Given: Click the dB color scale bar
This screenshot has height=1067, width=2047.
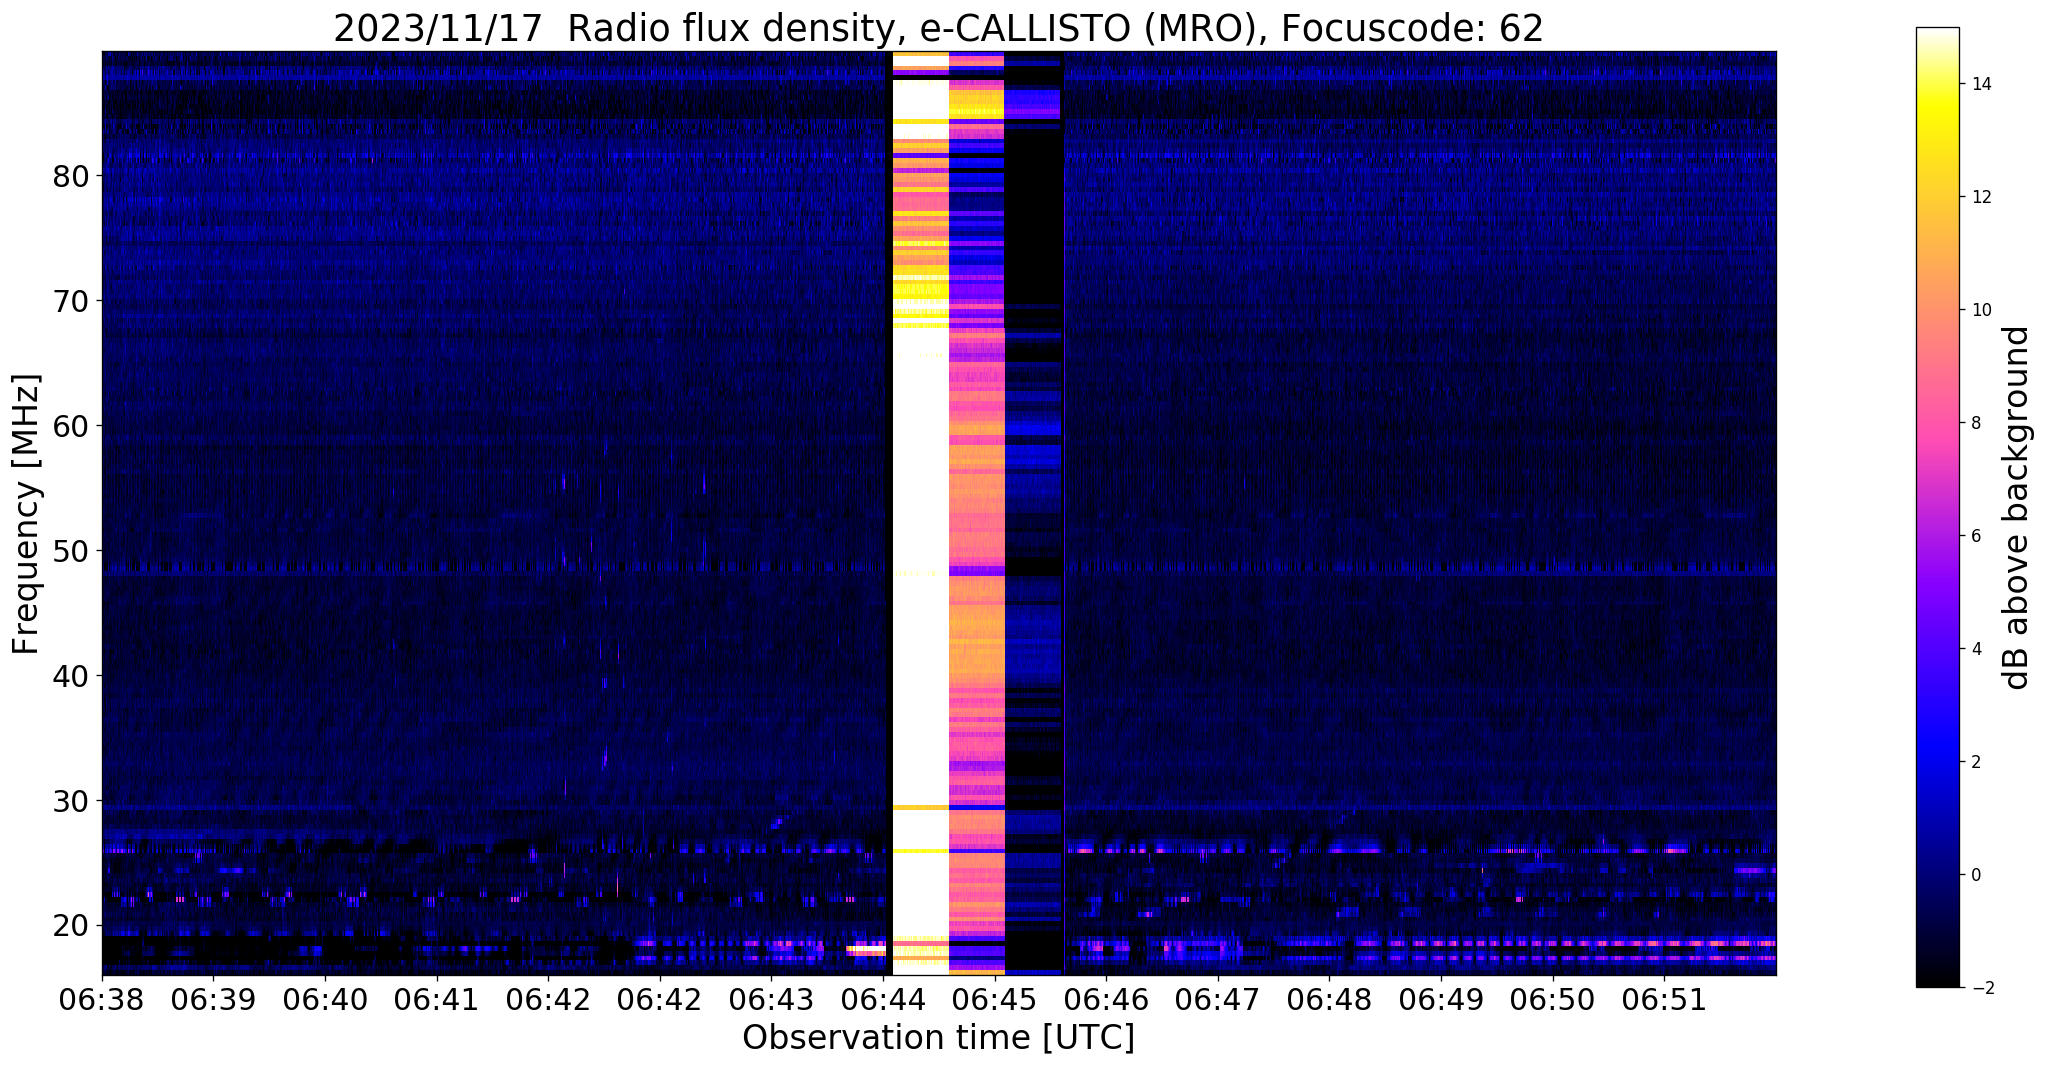Looking at the screenshot, I should tap(1937, 508).
